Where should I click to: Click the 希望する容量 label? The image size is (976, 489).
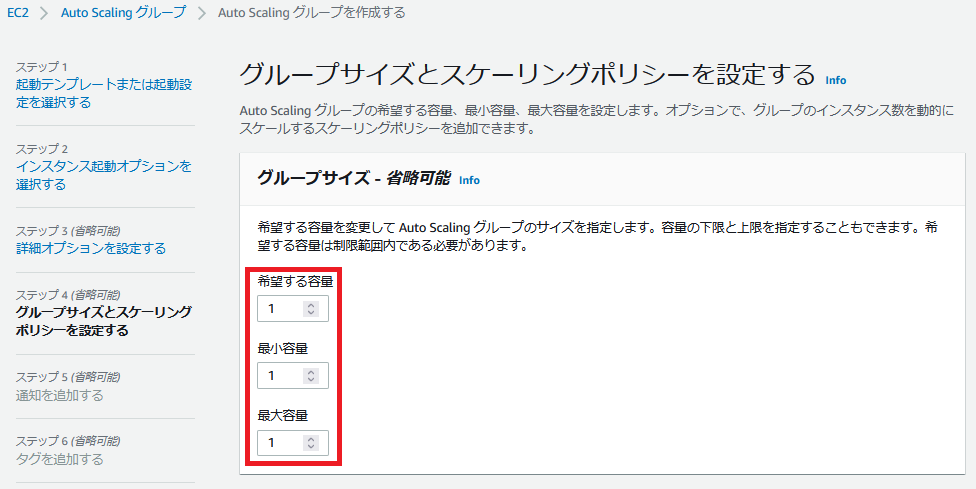295,282
